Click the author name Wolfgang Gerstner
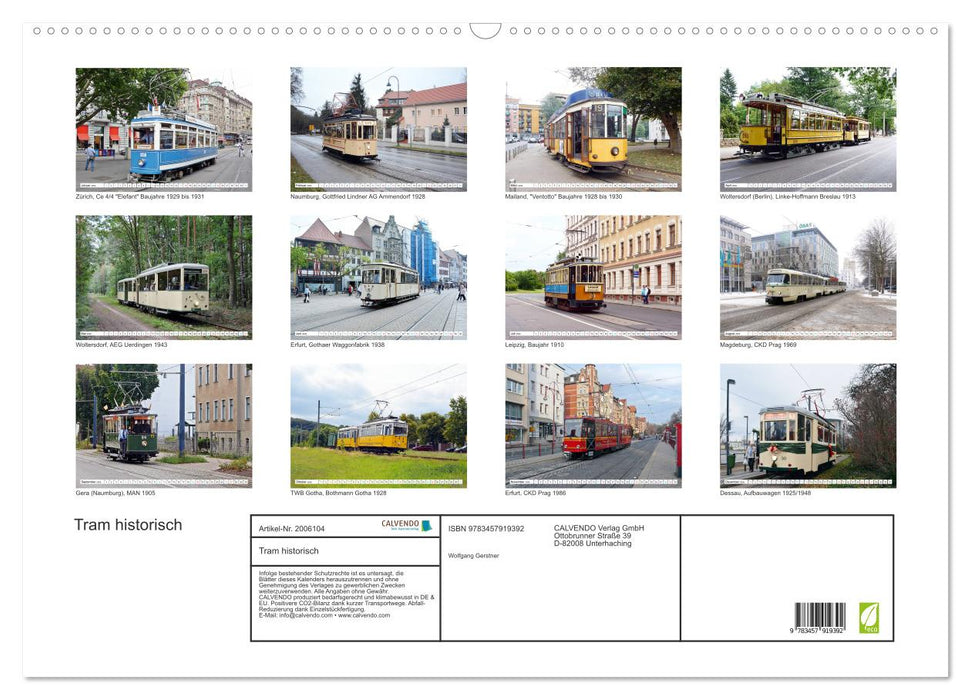This screenshot has width=971, height=700. point(473,556)
